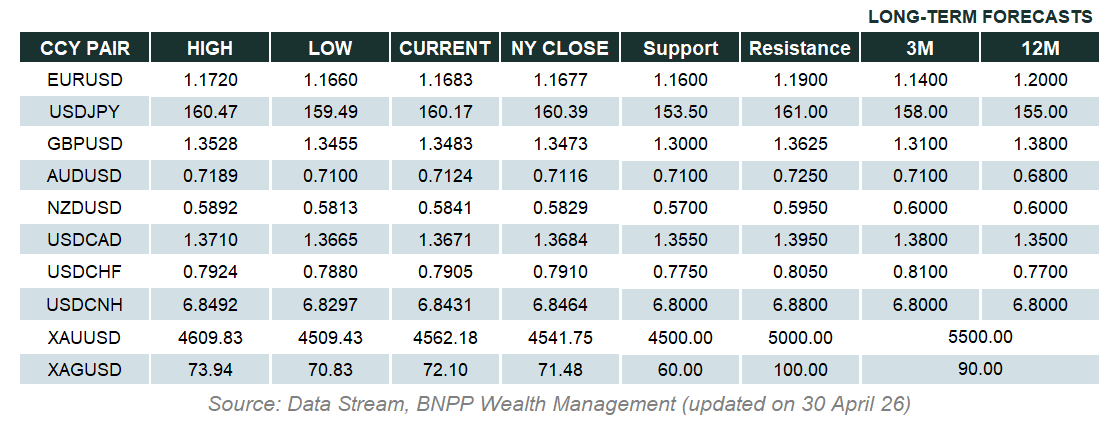Click the XAUUSD merged forecast 5500.00

pyautogui.click(x=980, y=337)
